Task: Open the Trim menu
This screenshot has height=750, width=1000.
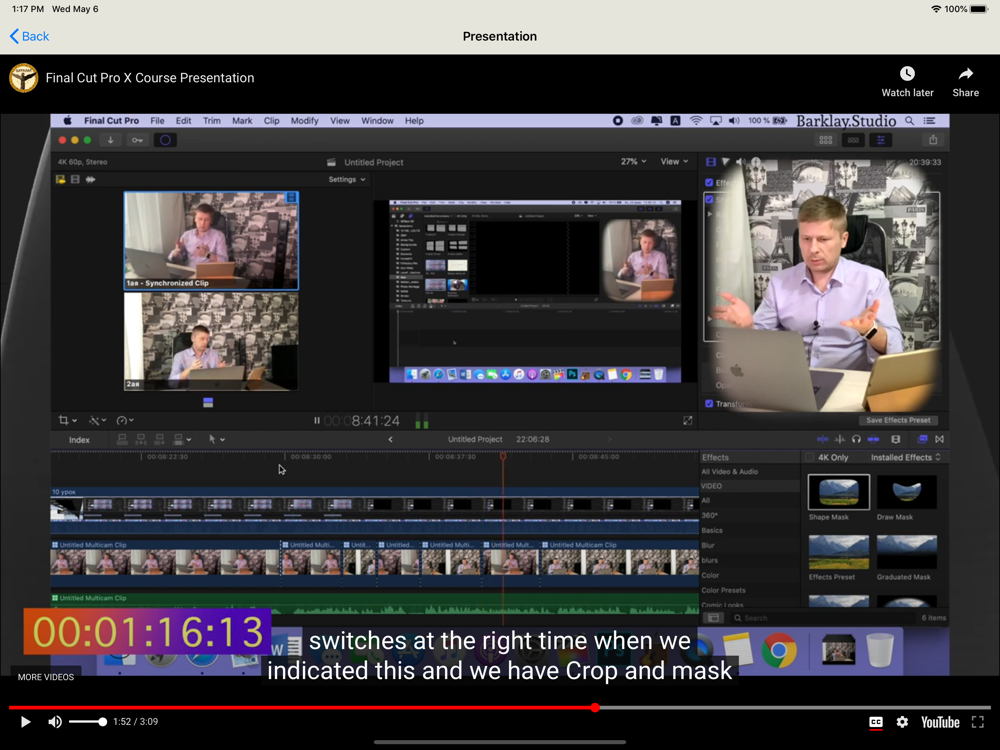Action: pos(212,121)
